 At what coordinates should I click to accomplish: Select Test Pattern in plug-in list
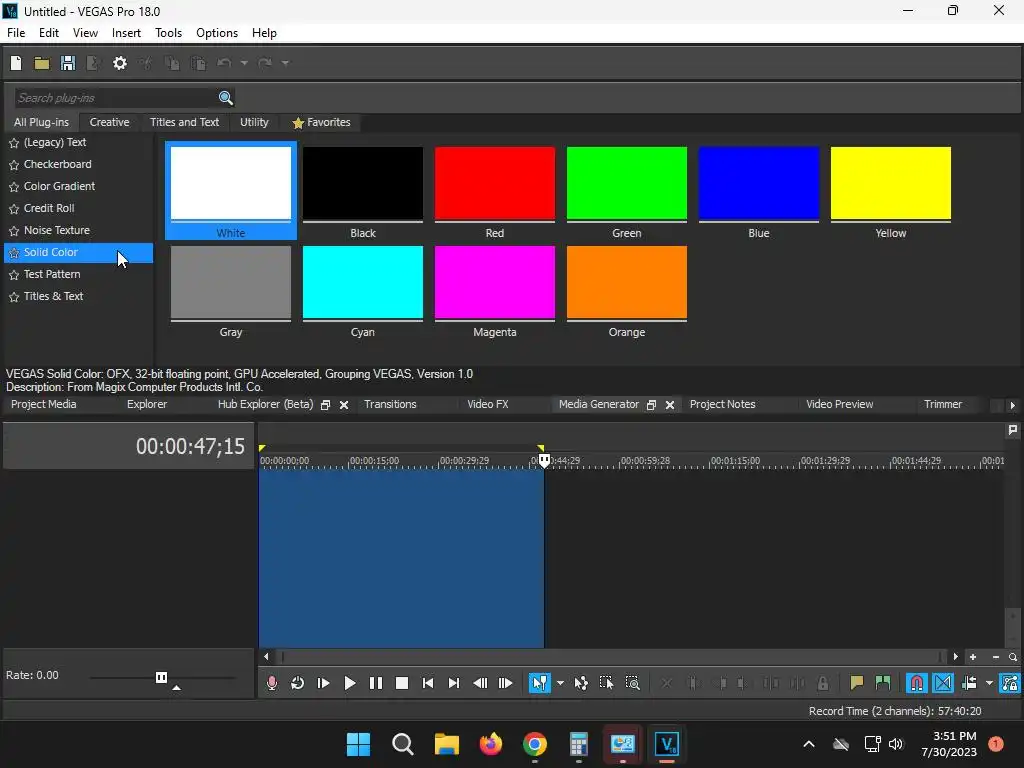[x=52, y=274]
